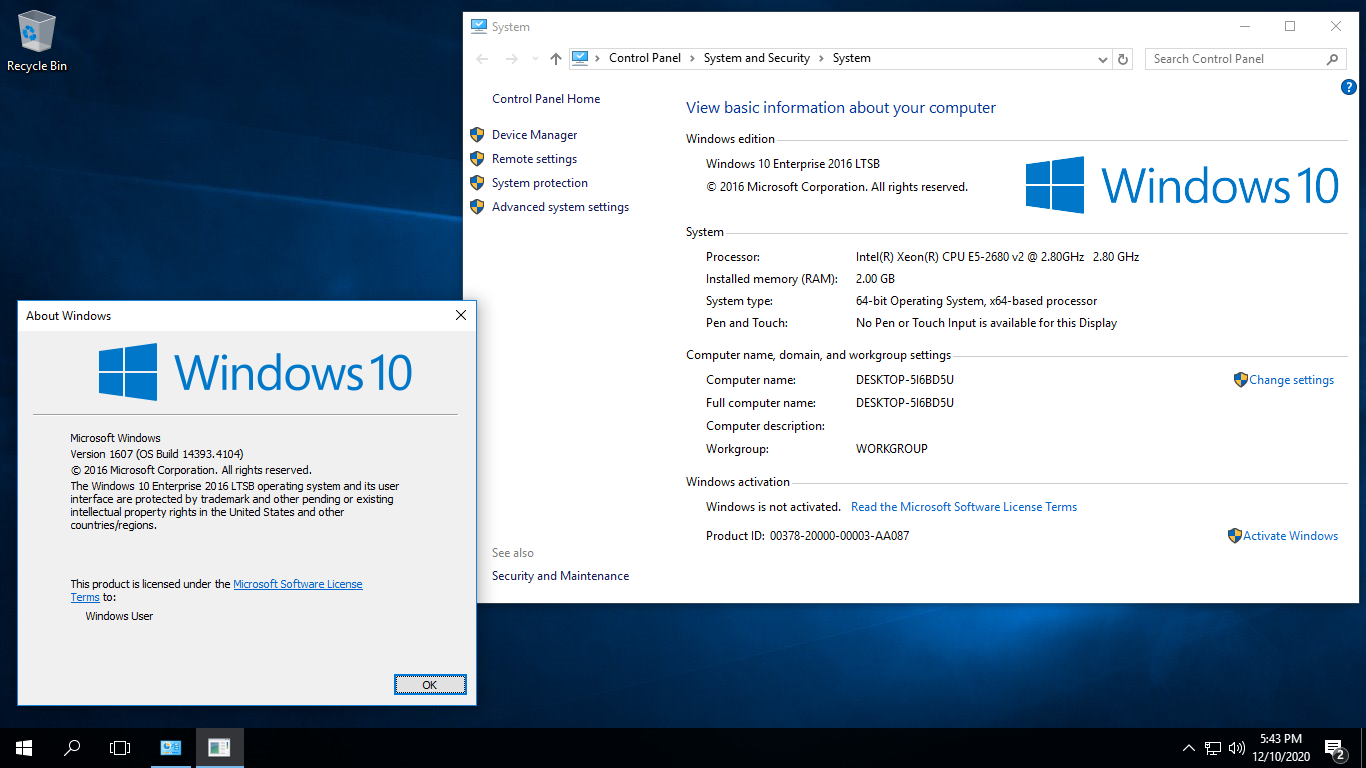Open taskbar Search magnifier
The height and width of the screenshot is (768, 1366).
(x=72, y=747)
